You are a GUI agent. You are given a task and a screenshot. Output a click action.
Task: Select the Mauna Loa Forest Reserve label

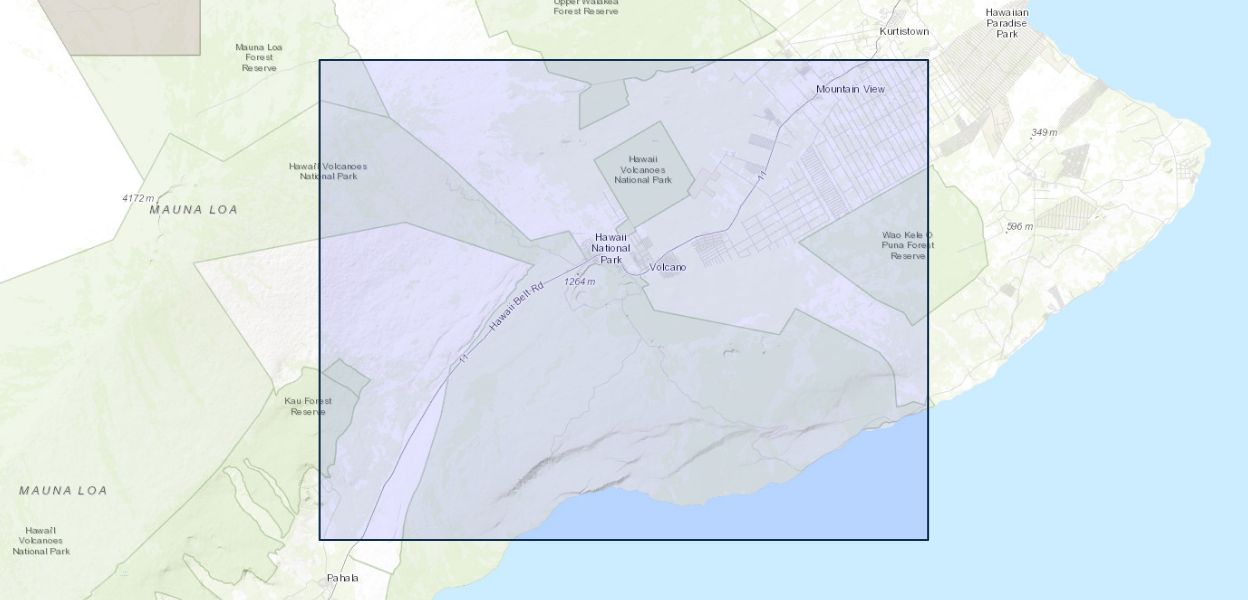(259, 57)
